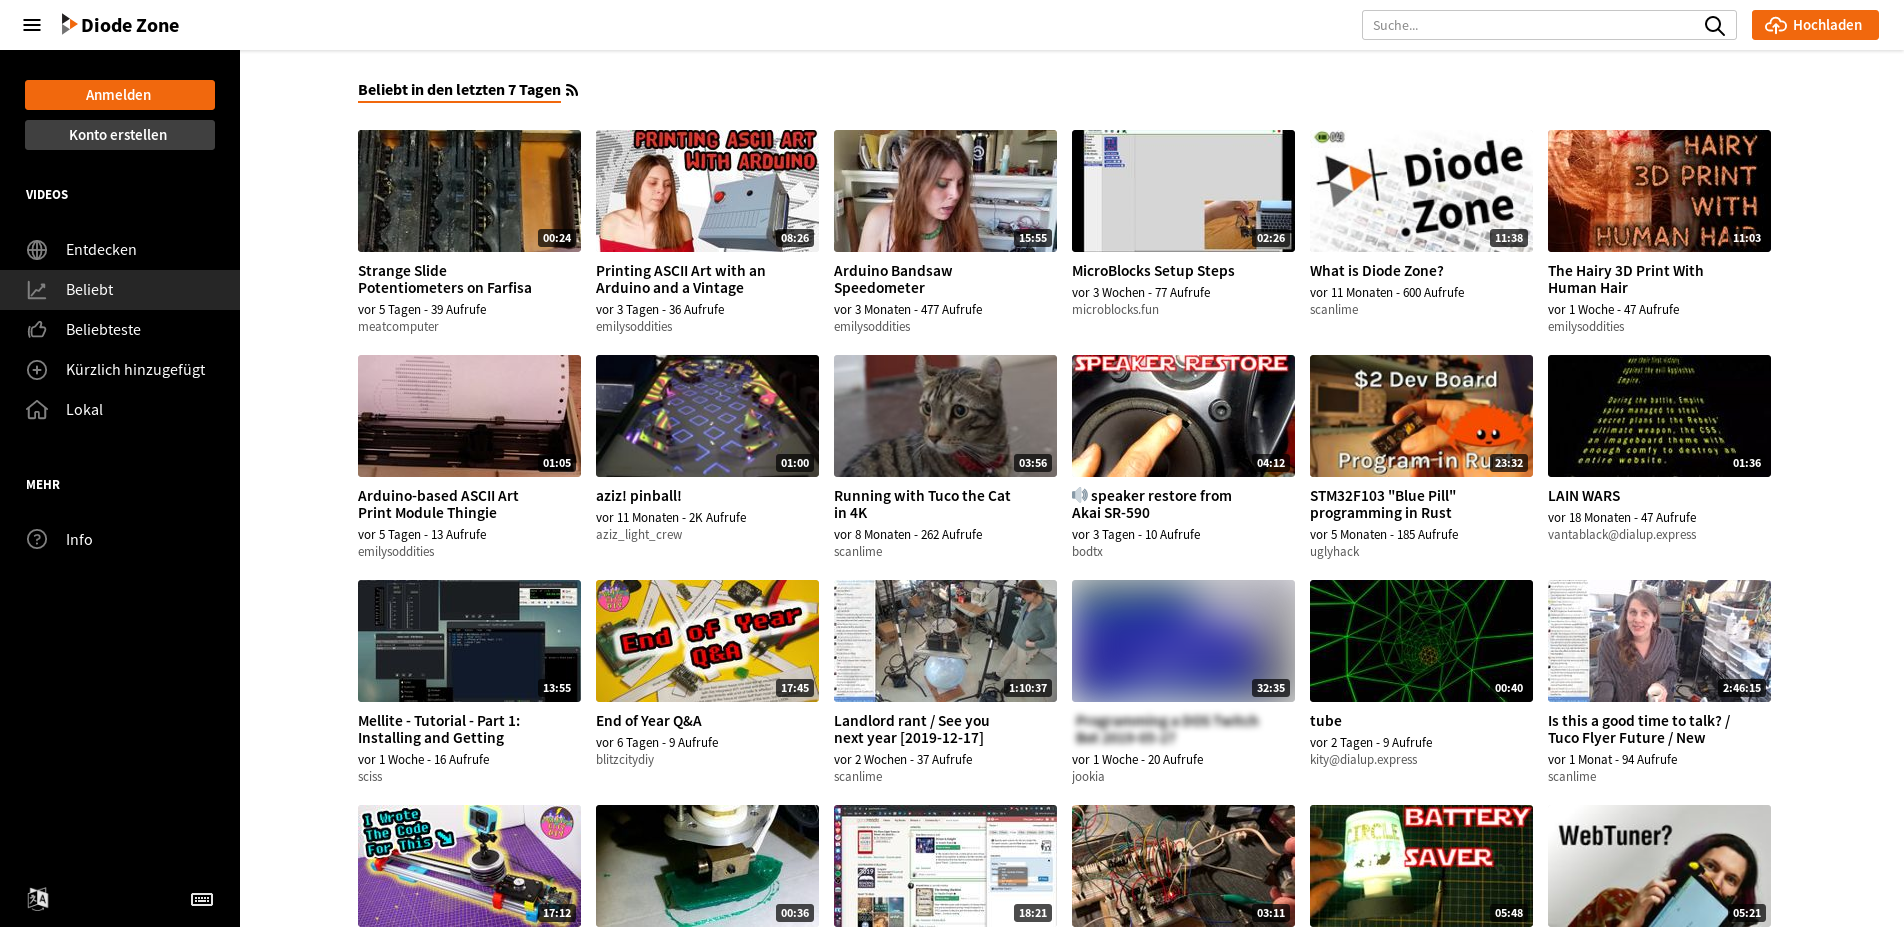Click the Hochladen upload button
Screen dimensions: 1904x927
coord(1814,25)
